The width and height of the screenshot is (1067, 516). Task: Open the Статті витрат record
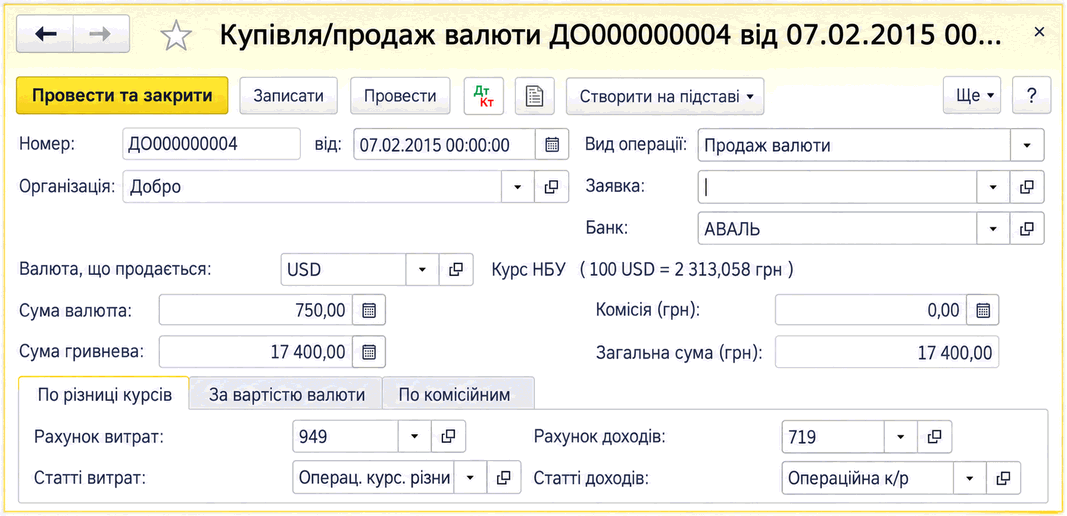pos(504,478)
